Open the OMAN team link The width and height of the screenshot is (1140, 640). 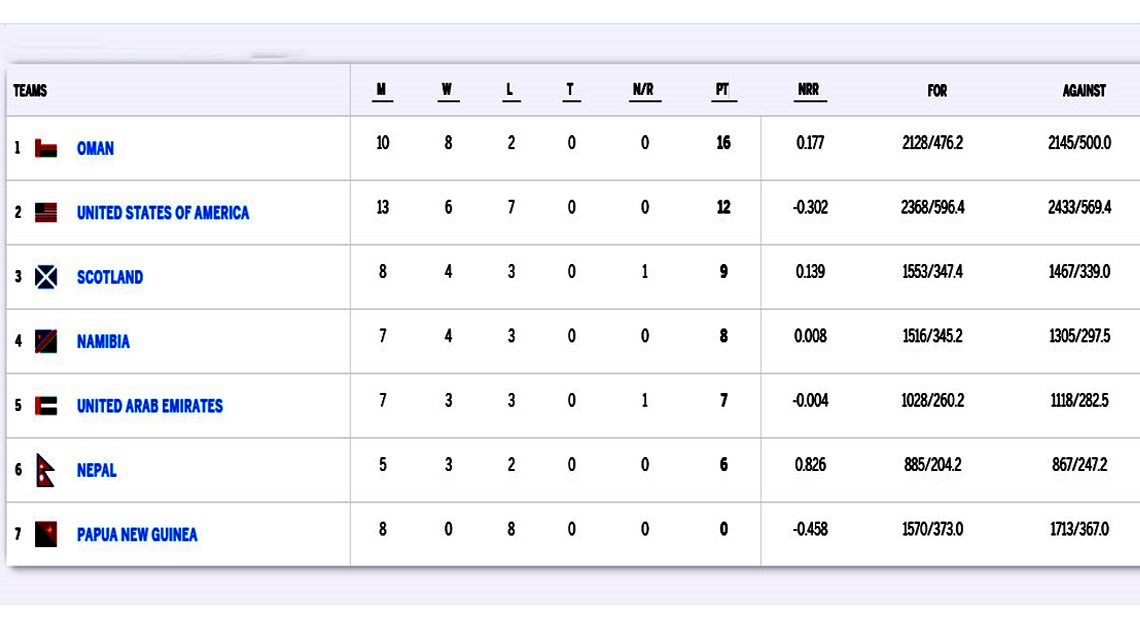pos(95,148)
